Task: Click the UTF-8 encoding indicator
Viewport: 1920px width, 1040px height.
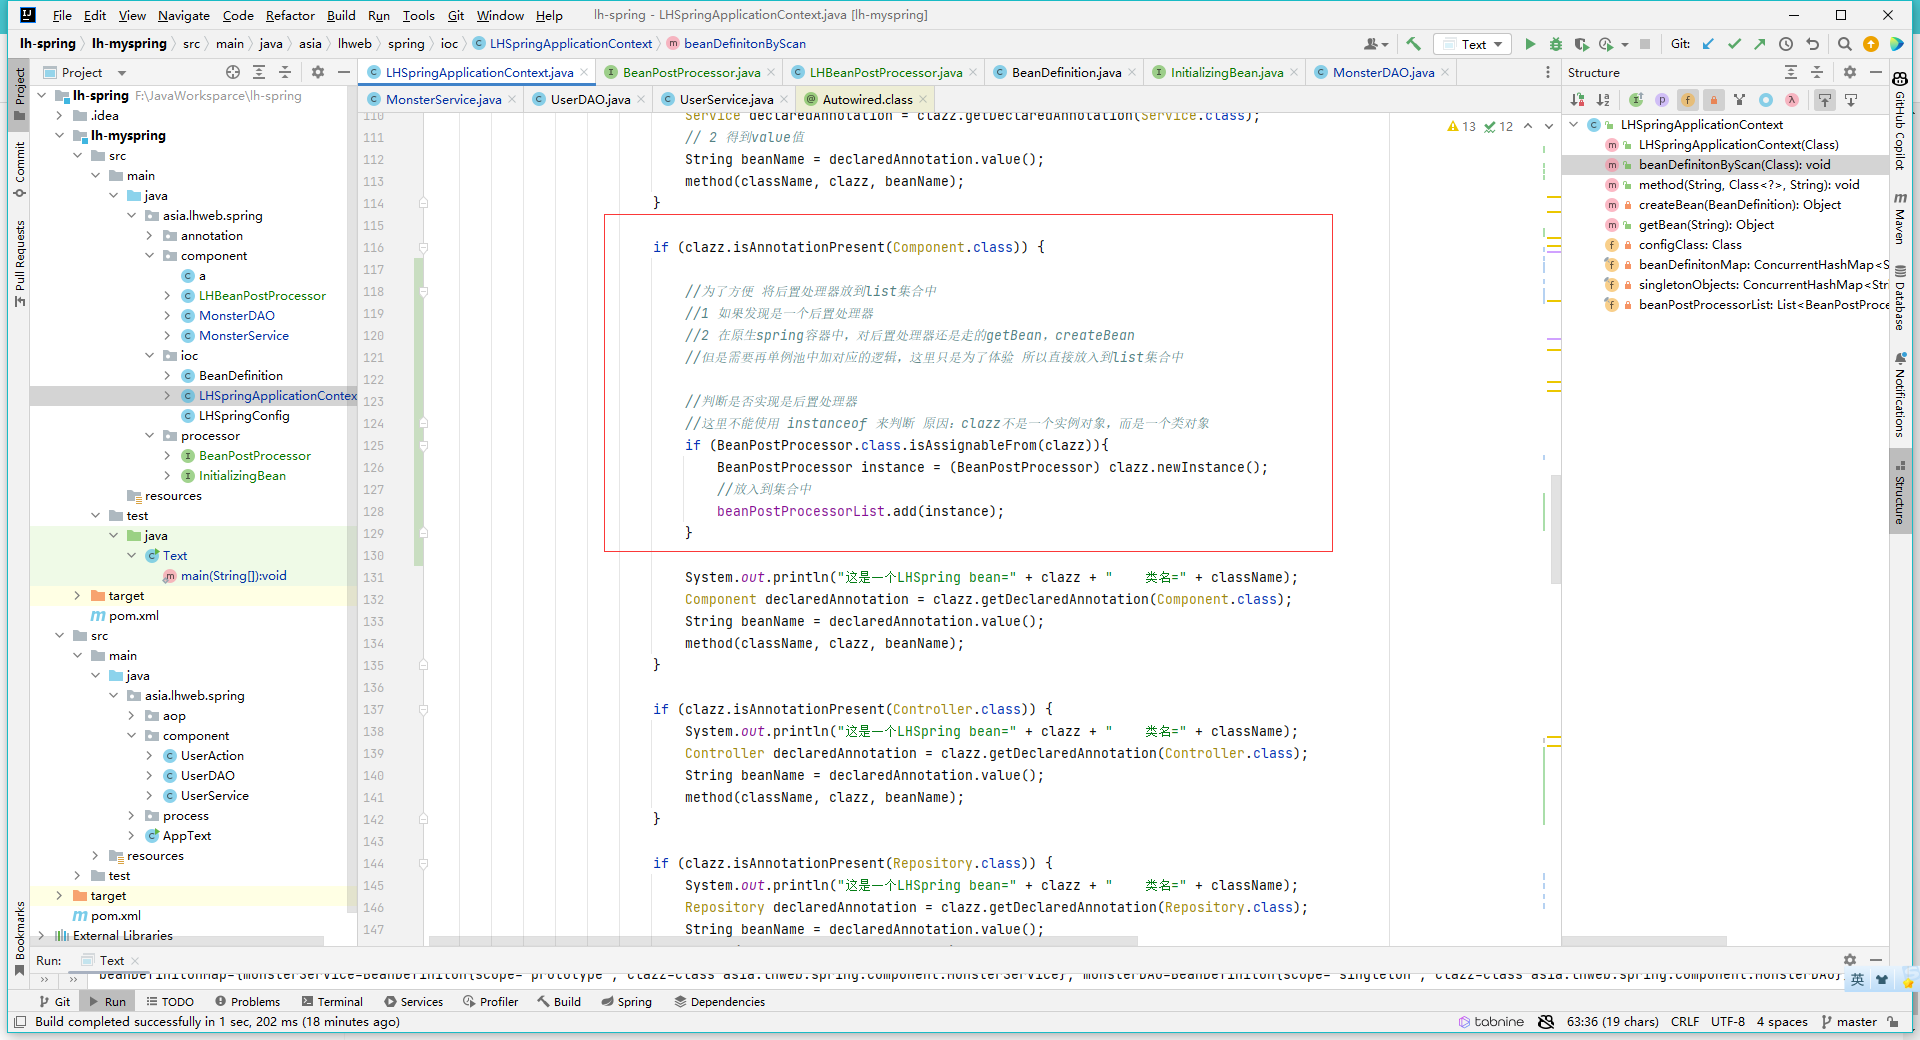Action: tap(1727, 1021)
